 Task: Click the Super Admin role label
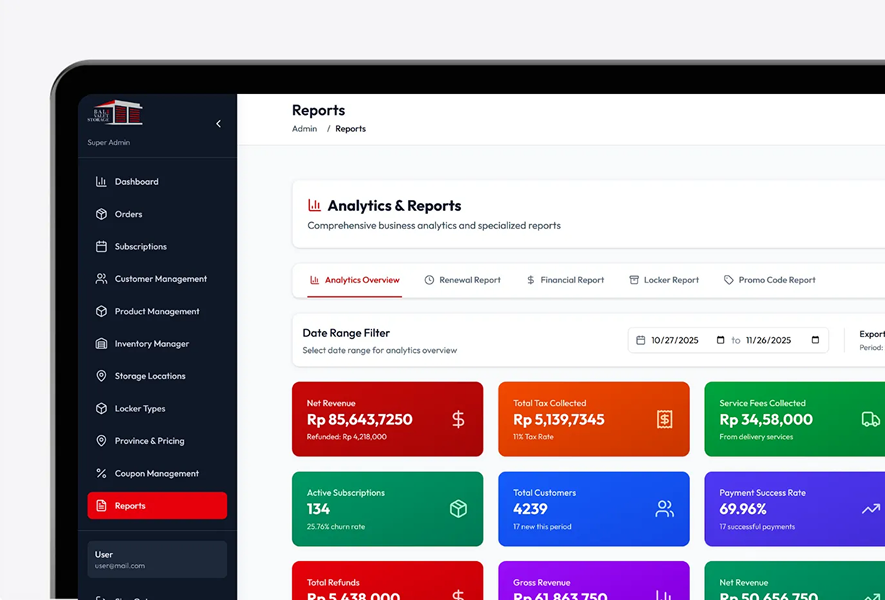click(108, 142)
